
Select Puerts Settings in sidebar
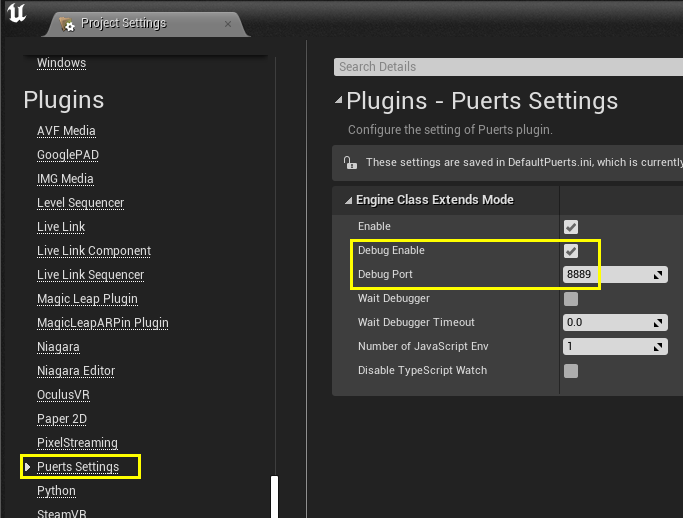(x=78, y=467)
